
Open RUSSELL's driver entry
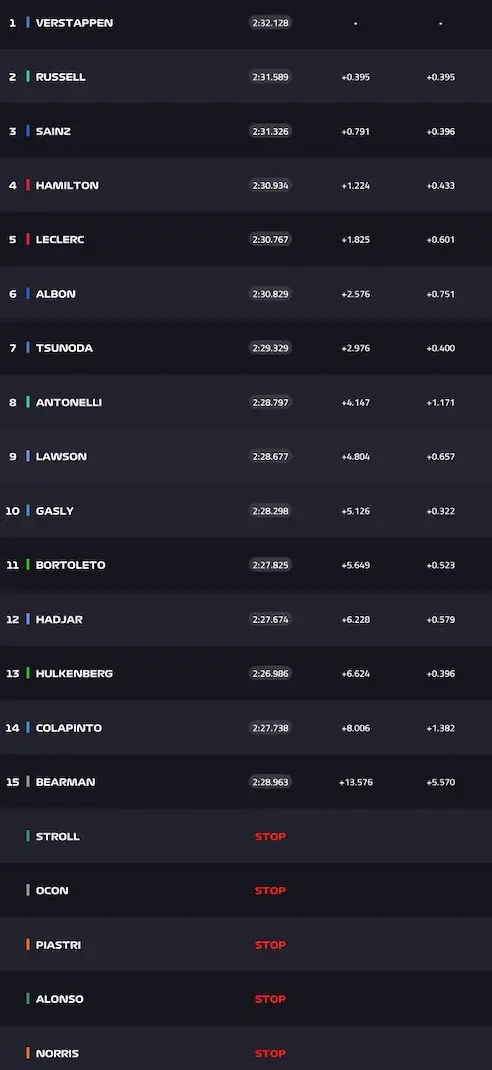[246, 76]
